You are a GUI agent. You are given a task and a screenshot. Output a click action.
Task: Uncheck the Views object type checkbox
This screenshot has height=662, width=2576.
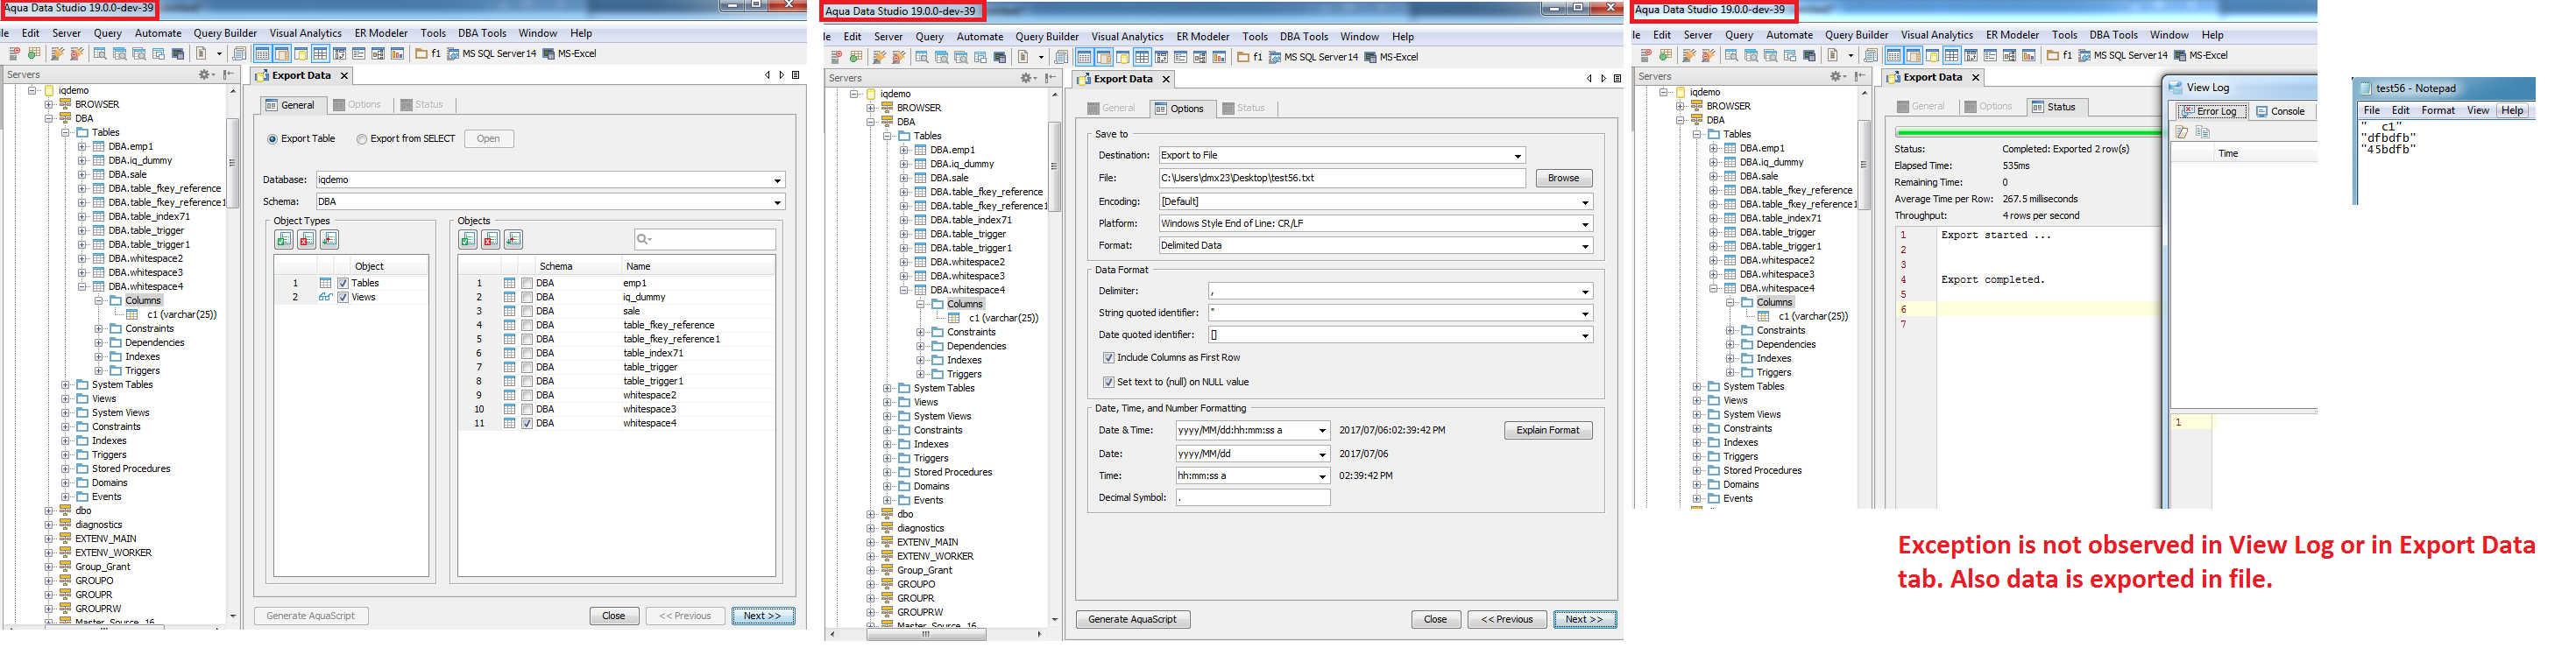tap(343, 297)
